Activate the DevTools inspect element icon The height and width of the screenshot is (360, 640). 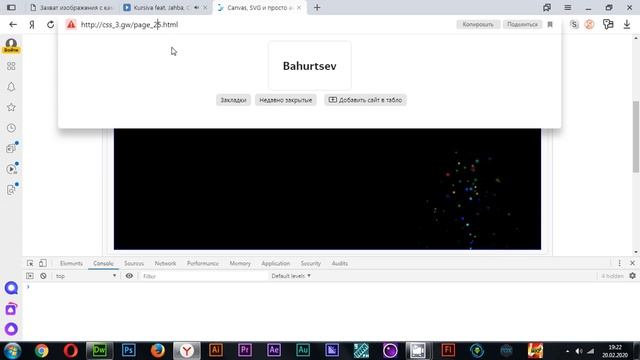(30, 263)
